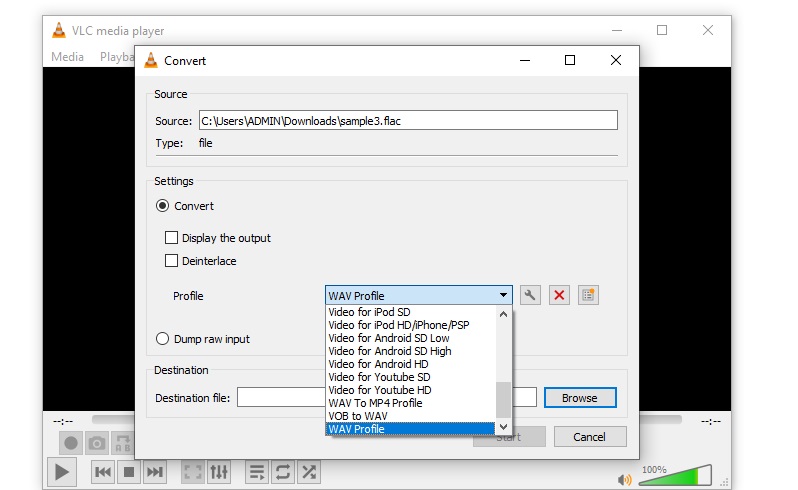Choose Video for Youtube SD profile
This screenshot has height=490, width=798.
click(410, 377)
